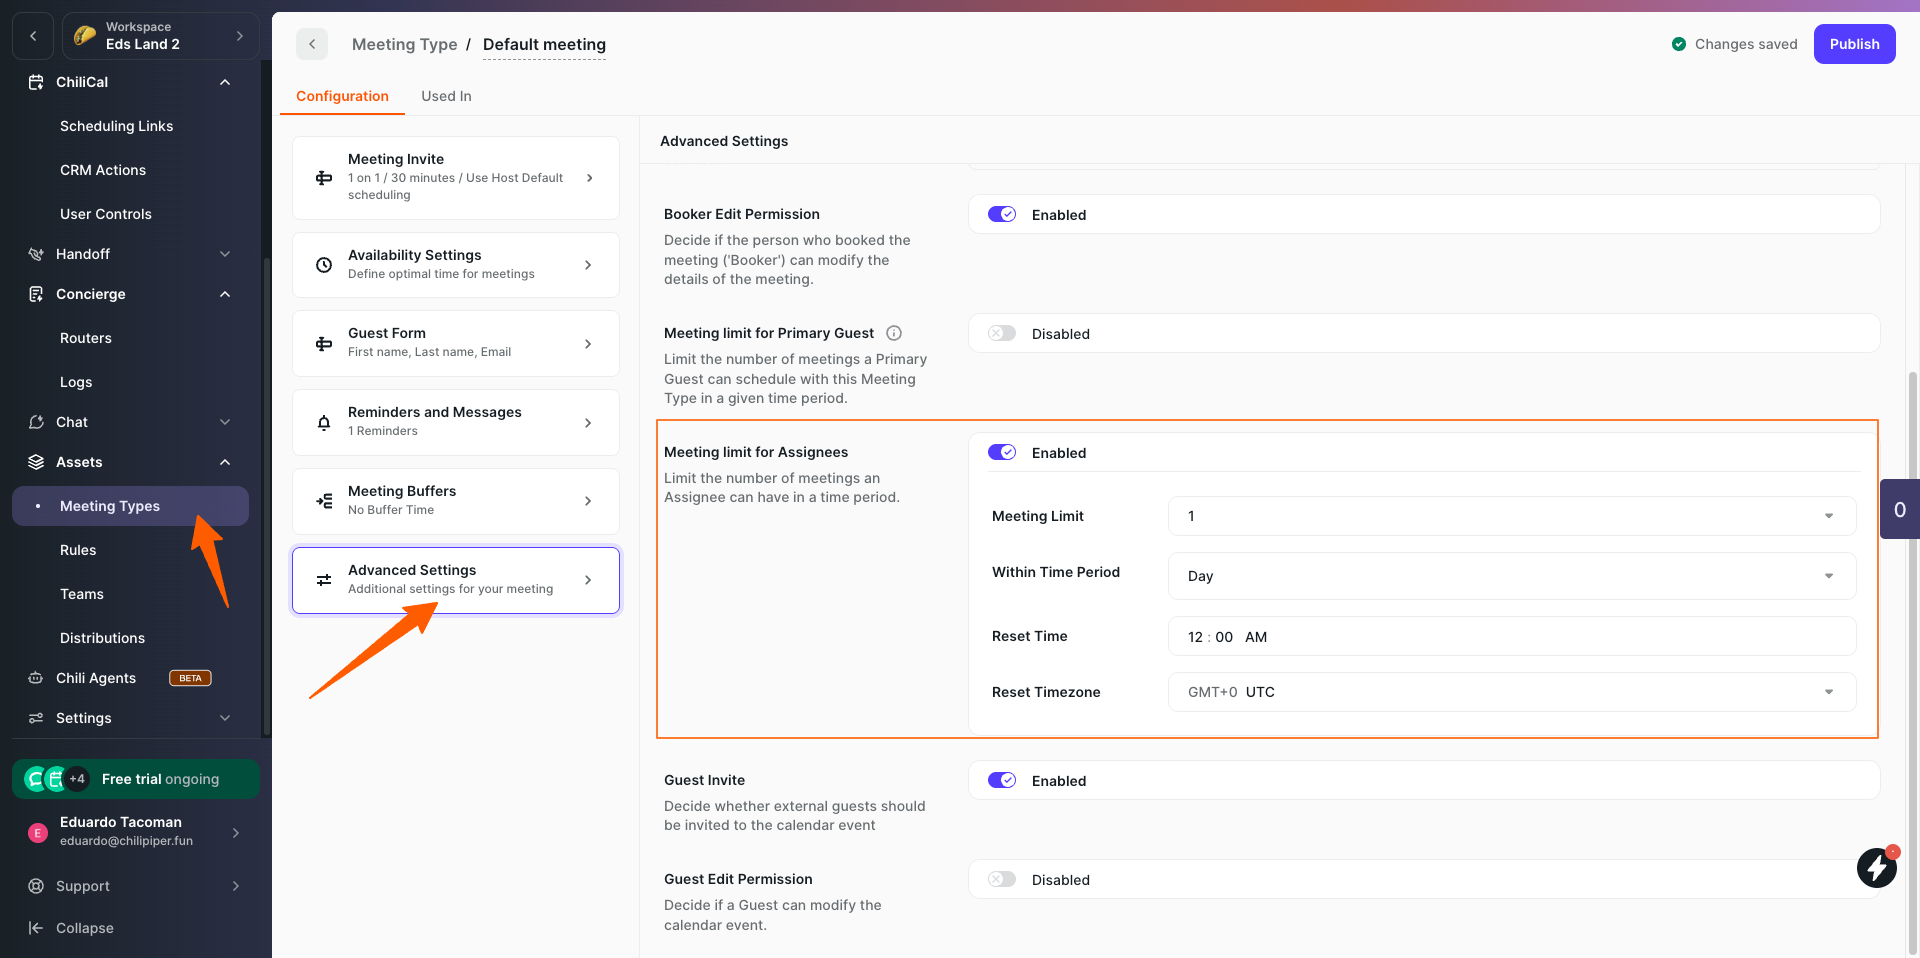Open the Within Time Period dropdown
Image resolution: width=1920 pixels, height=958 pixels.
[1511, 576]
